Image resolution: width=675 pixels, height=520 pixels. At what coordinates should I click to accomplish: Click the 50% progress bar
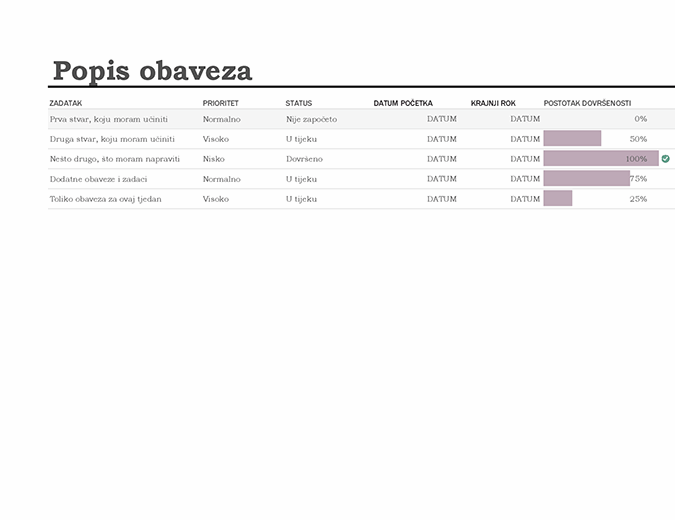click(x=572, y=139)
